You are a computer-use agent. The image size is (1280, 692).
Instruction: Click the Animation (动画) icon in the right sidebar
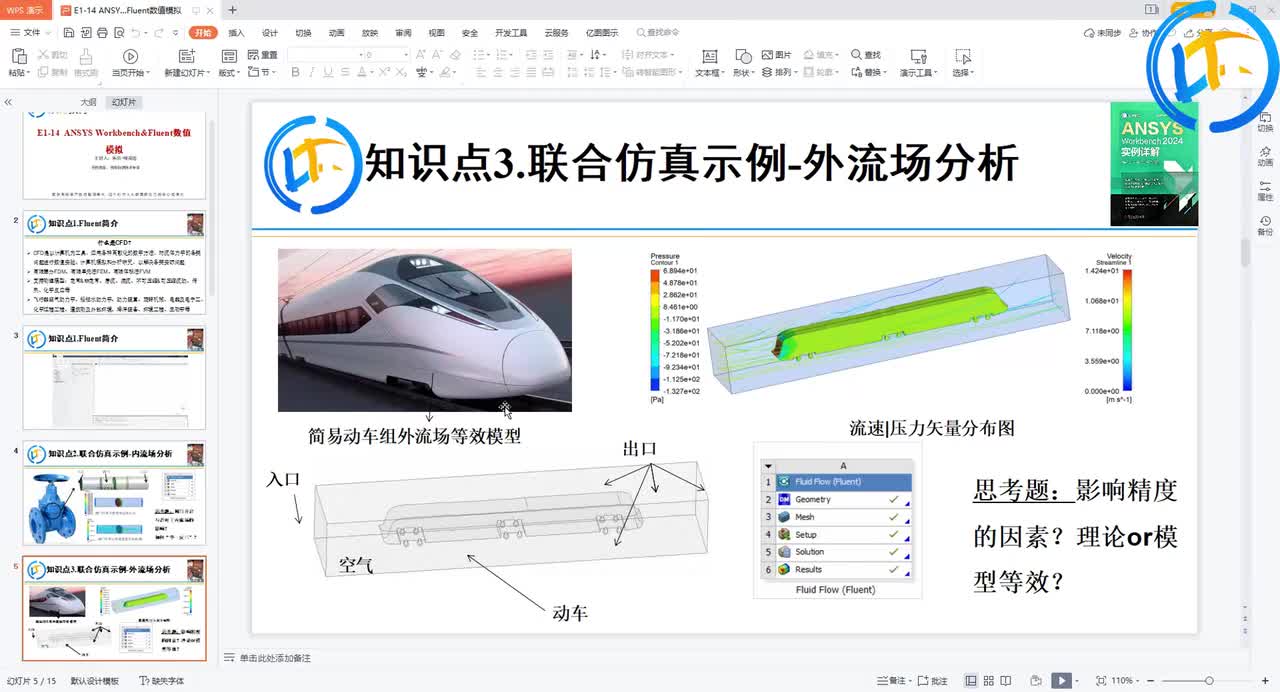click(x=1265, y=155)
